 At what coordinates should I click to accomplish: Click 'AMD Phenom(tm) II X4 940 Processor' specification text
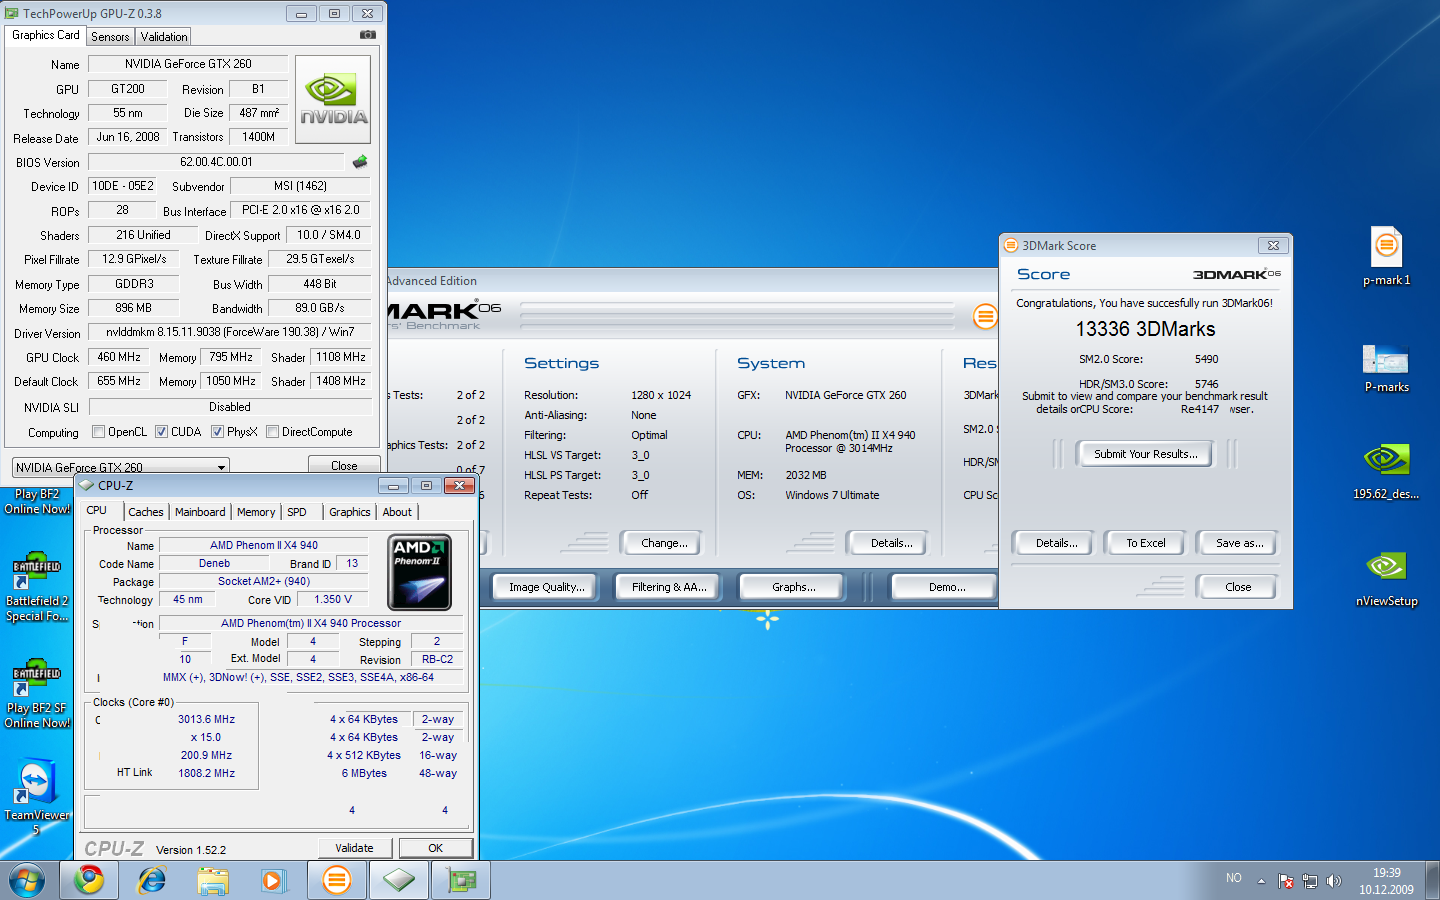(x=311, y=623)
